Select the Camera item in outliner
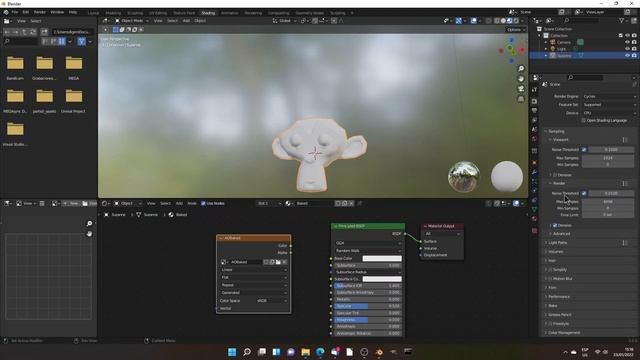 tap(564, 42)
